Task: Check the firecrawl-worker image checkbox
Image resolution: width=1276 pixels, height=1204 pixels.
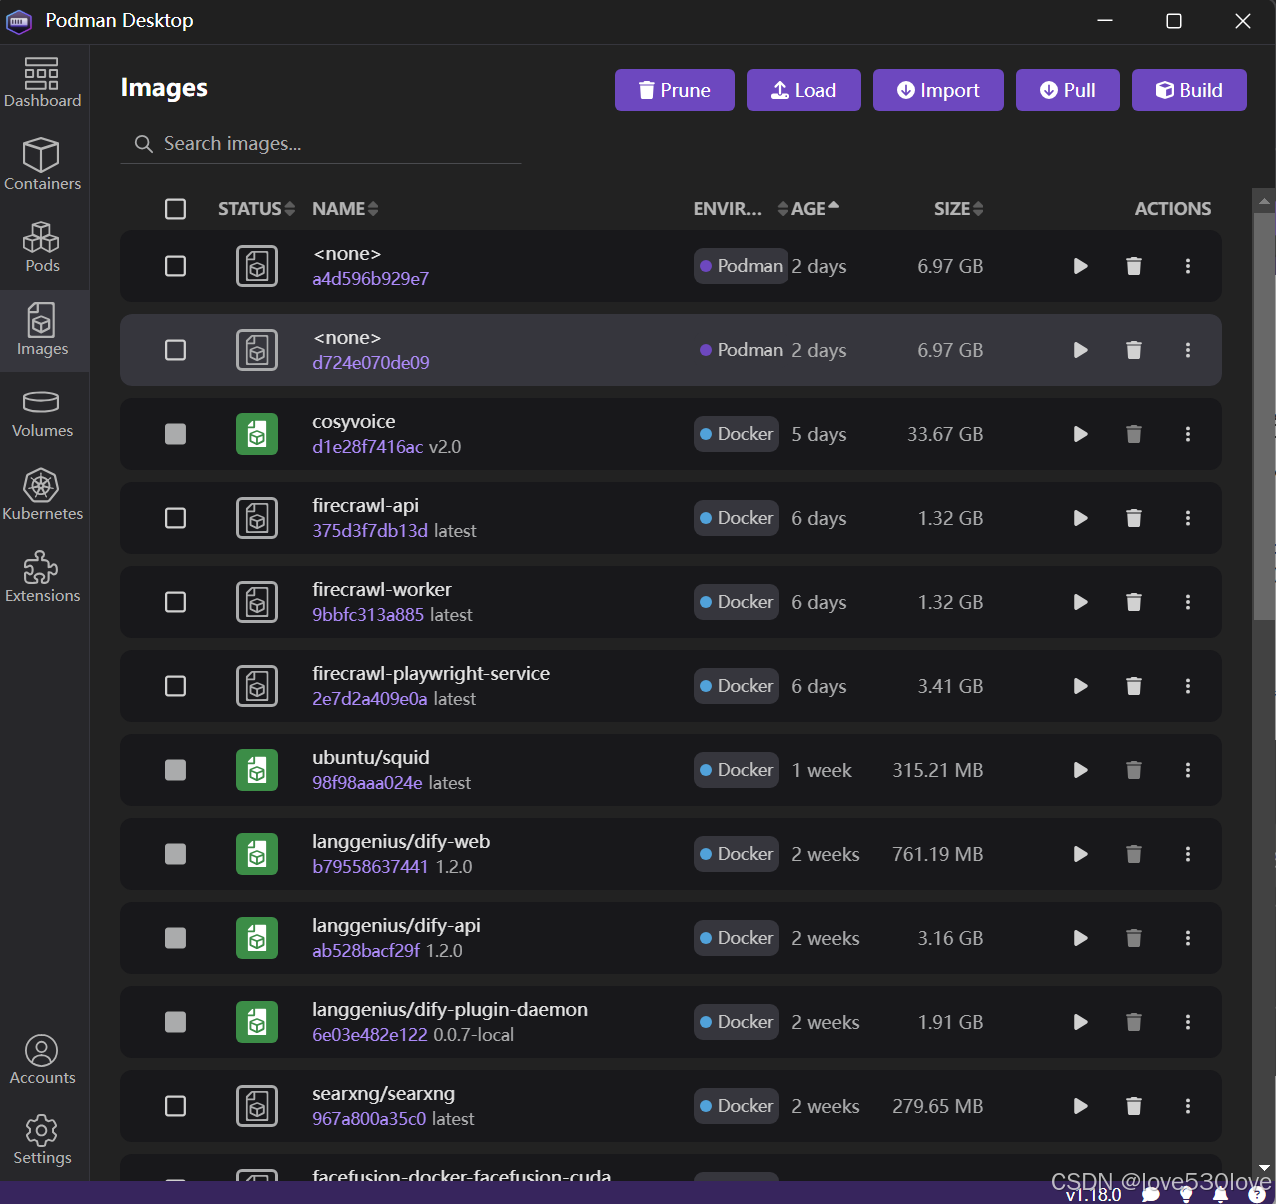Action: click(x=175, y=602)
